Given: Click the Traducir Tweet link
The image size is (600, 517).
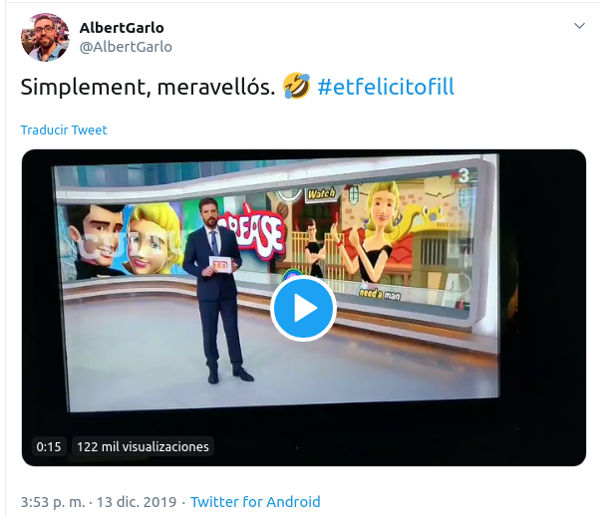Looking at the screenshot, I should (x=64, y=130).
